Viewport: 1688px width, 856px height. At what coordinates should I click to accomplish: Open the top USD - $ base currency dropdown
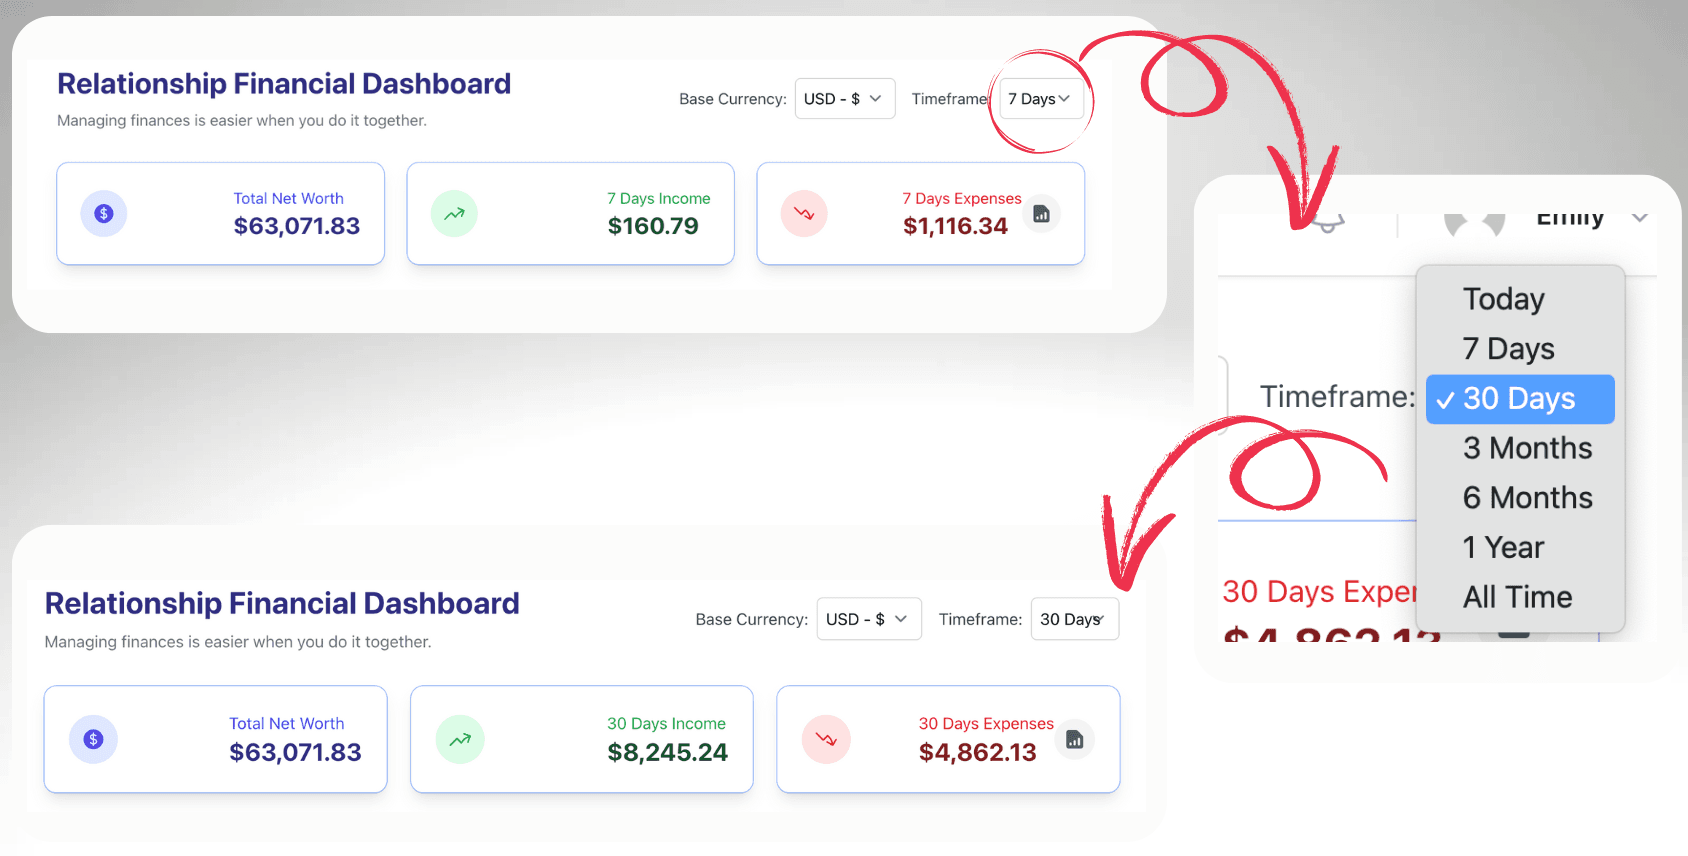tap(845, 99)
